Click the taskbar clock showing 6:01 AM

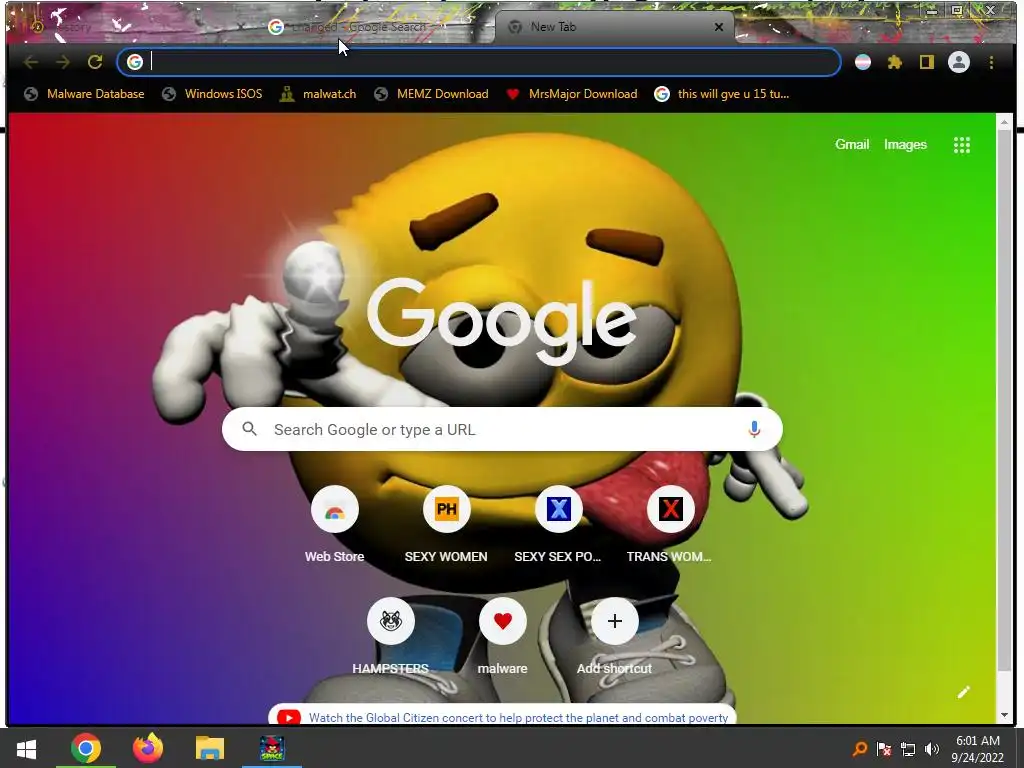click(978, 749)
